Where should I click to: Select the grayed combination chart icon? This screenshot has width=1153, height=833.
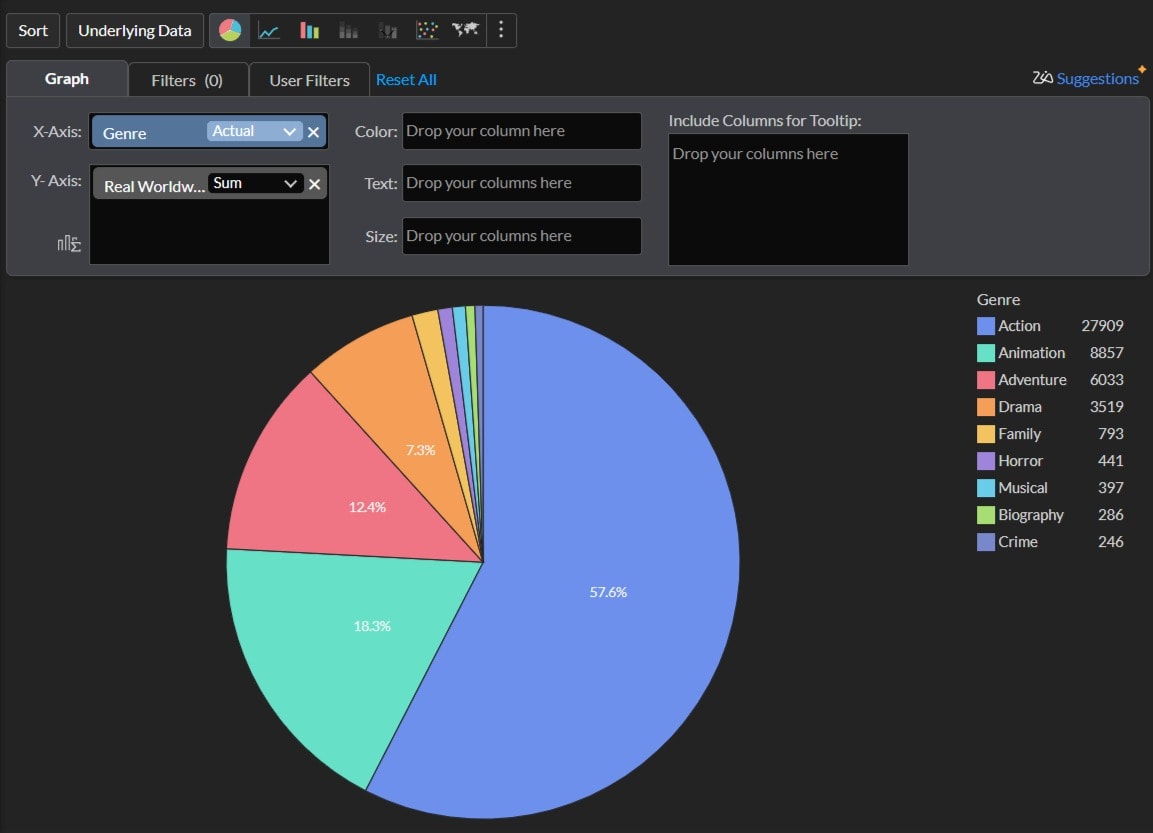coord(388,31)
